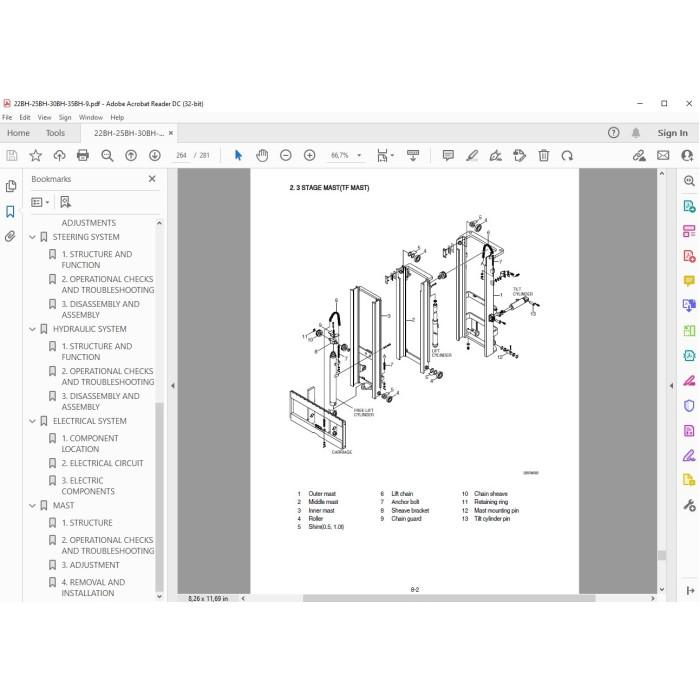This screenshot has width=700, height=700.
Task: Click the scrolling mode toolbar icon
Action: click(x=413, y=155)
